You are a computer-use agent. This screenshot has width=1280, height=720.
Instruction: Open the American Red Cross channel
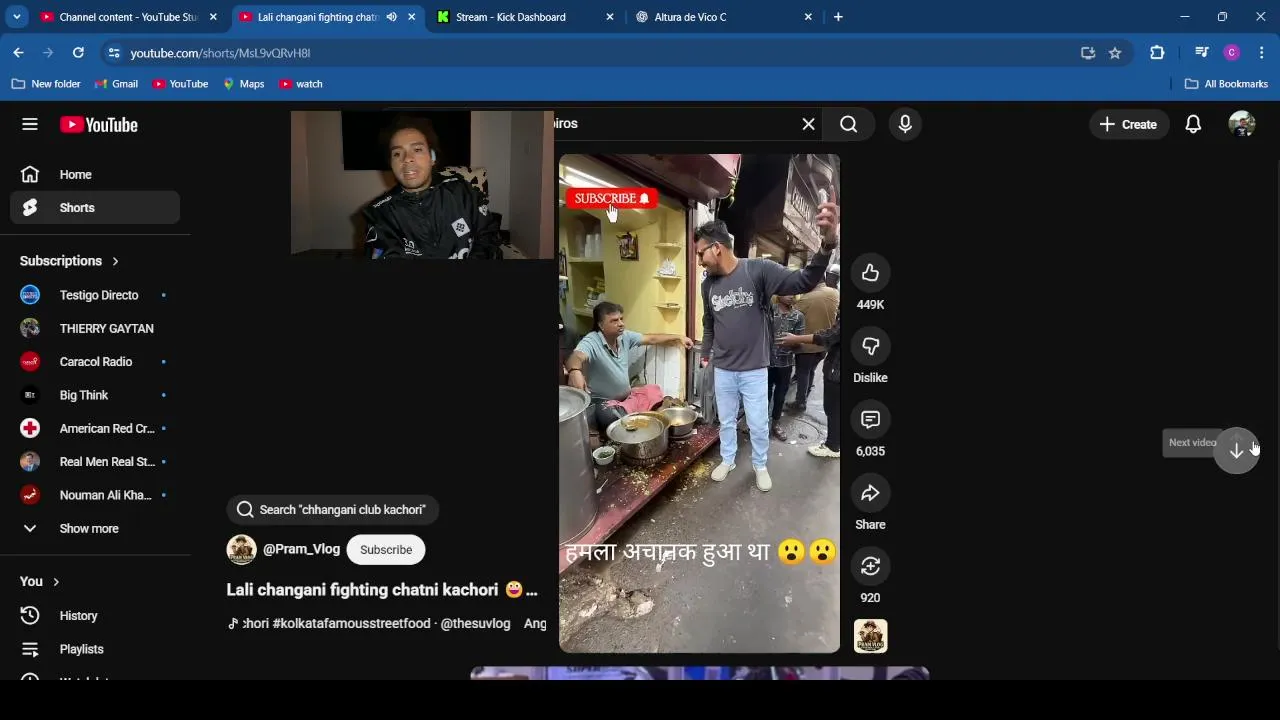point(96,428)
